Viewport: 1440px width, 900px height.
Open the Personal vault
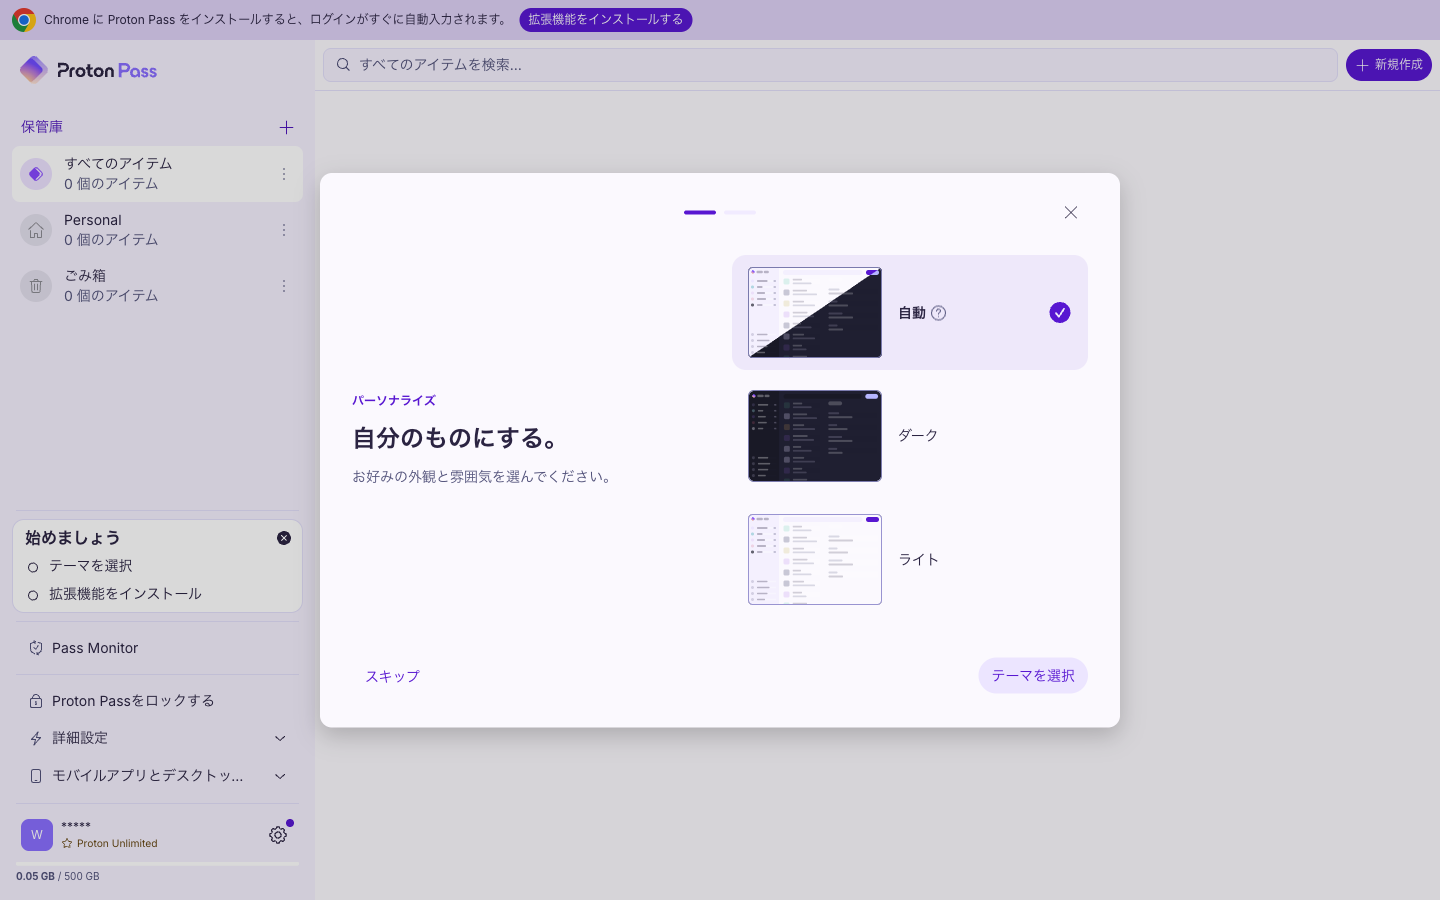click(157, 230)
